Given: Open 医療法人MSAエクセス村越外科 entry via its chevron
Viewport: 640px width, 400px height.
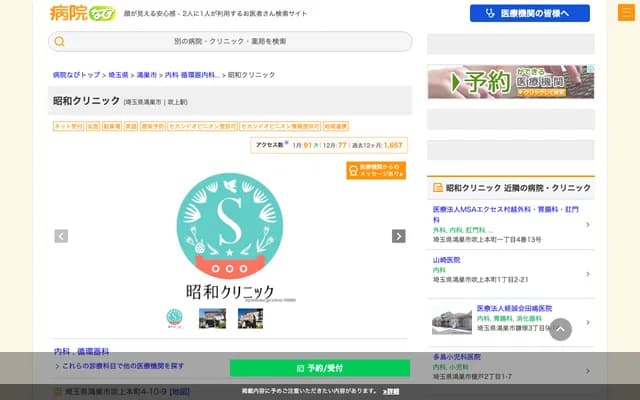Looking at the screenshot, I should pyautogui.click(x=588, y=224).
